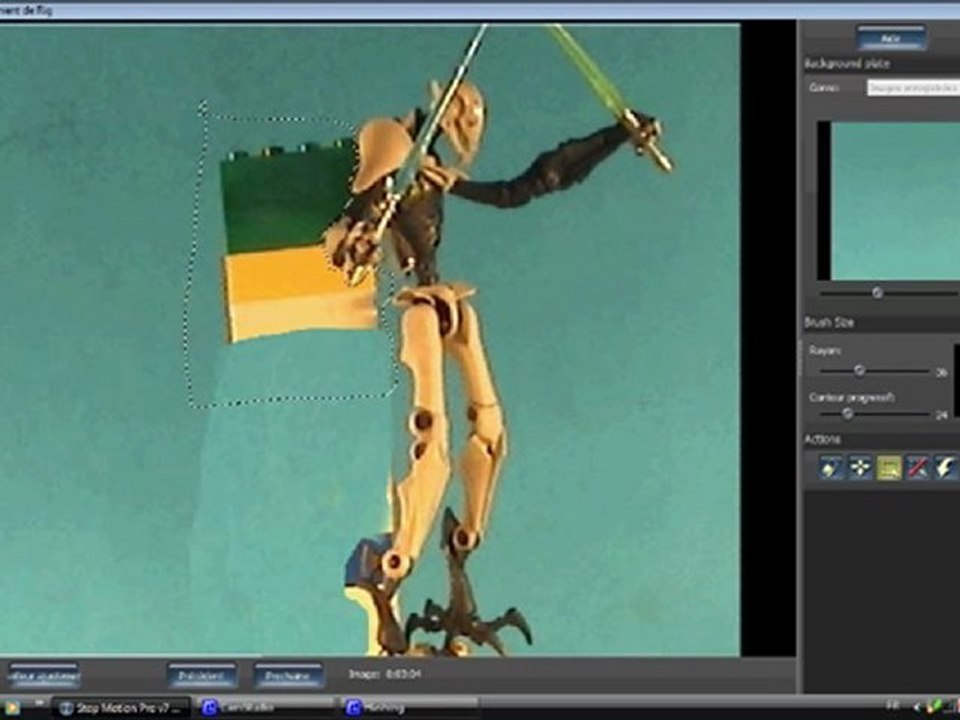
Task: Move the slider below the background plate preview
Action: pos(877,293)
